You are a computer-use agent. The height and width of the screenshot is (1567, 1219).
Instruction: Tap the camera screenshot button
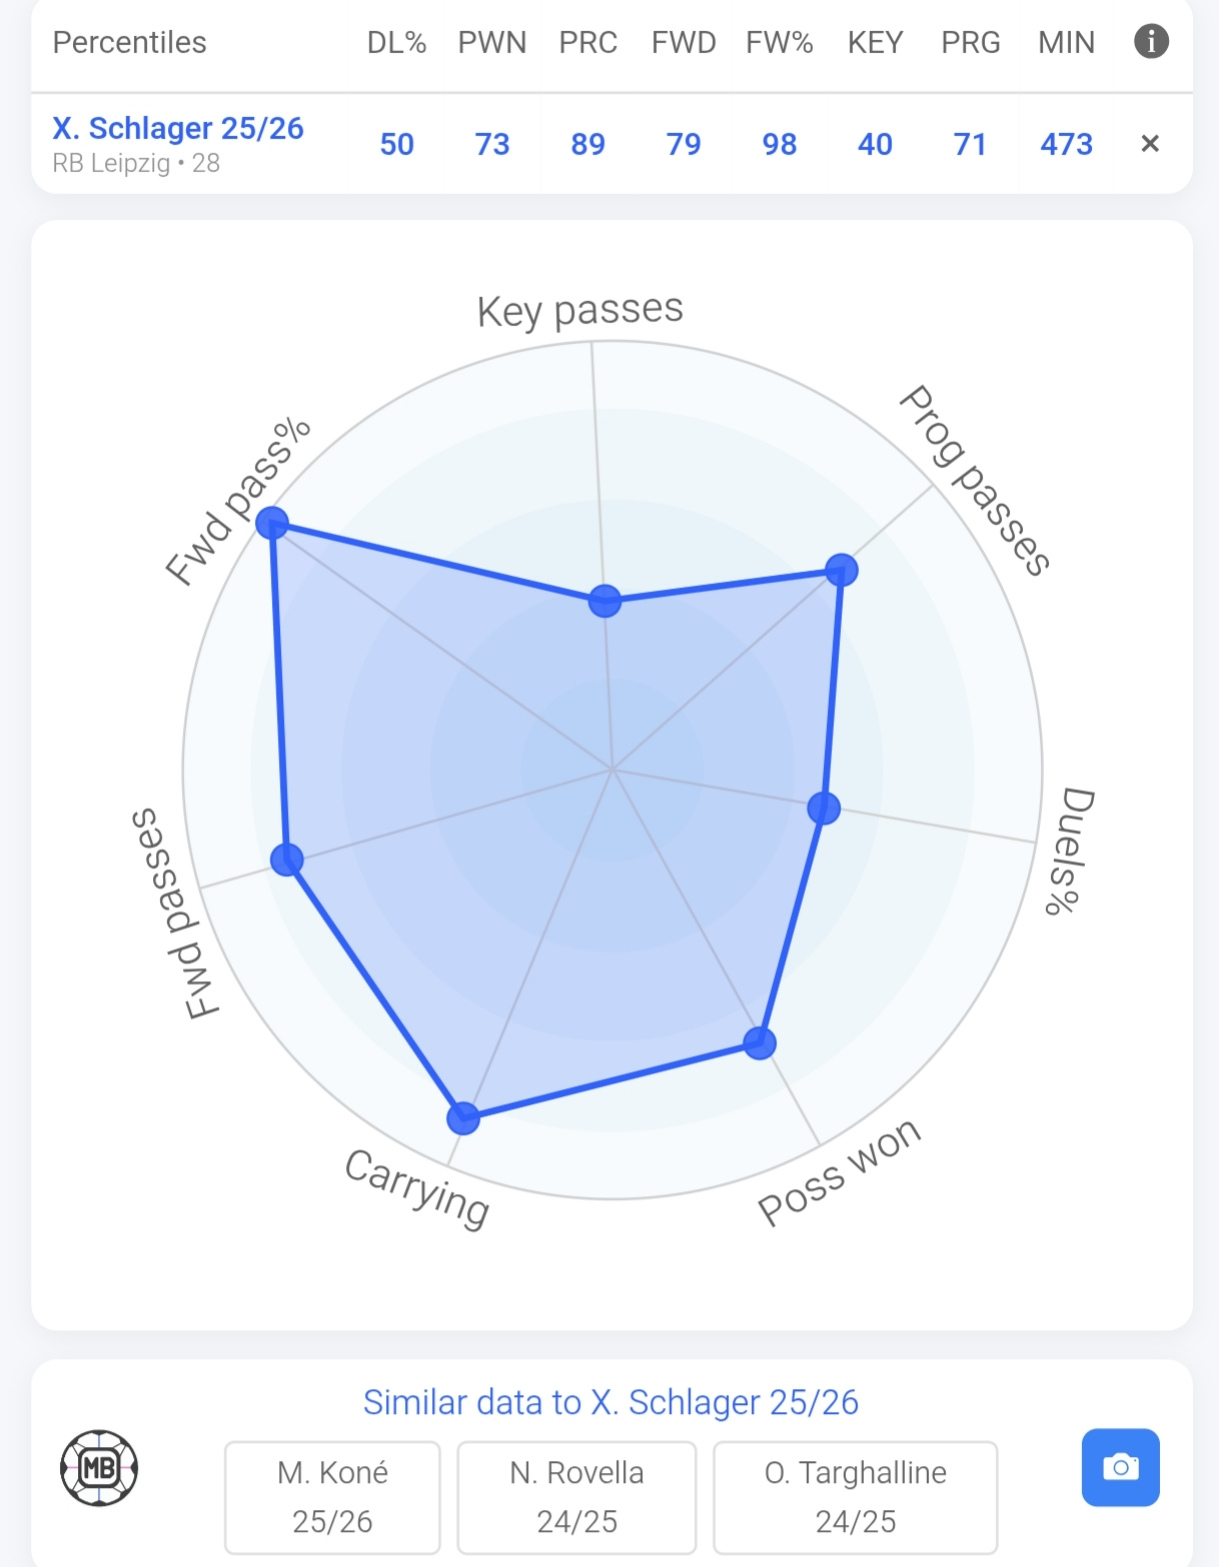(1120, 1467)
